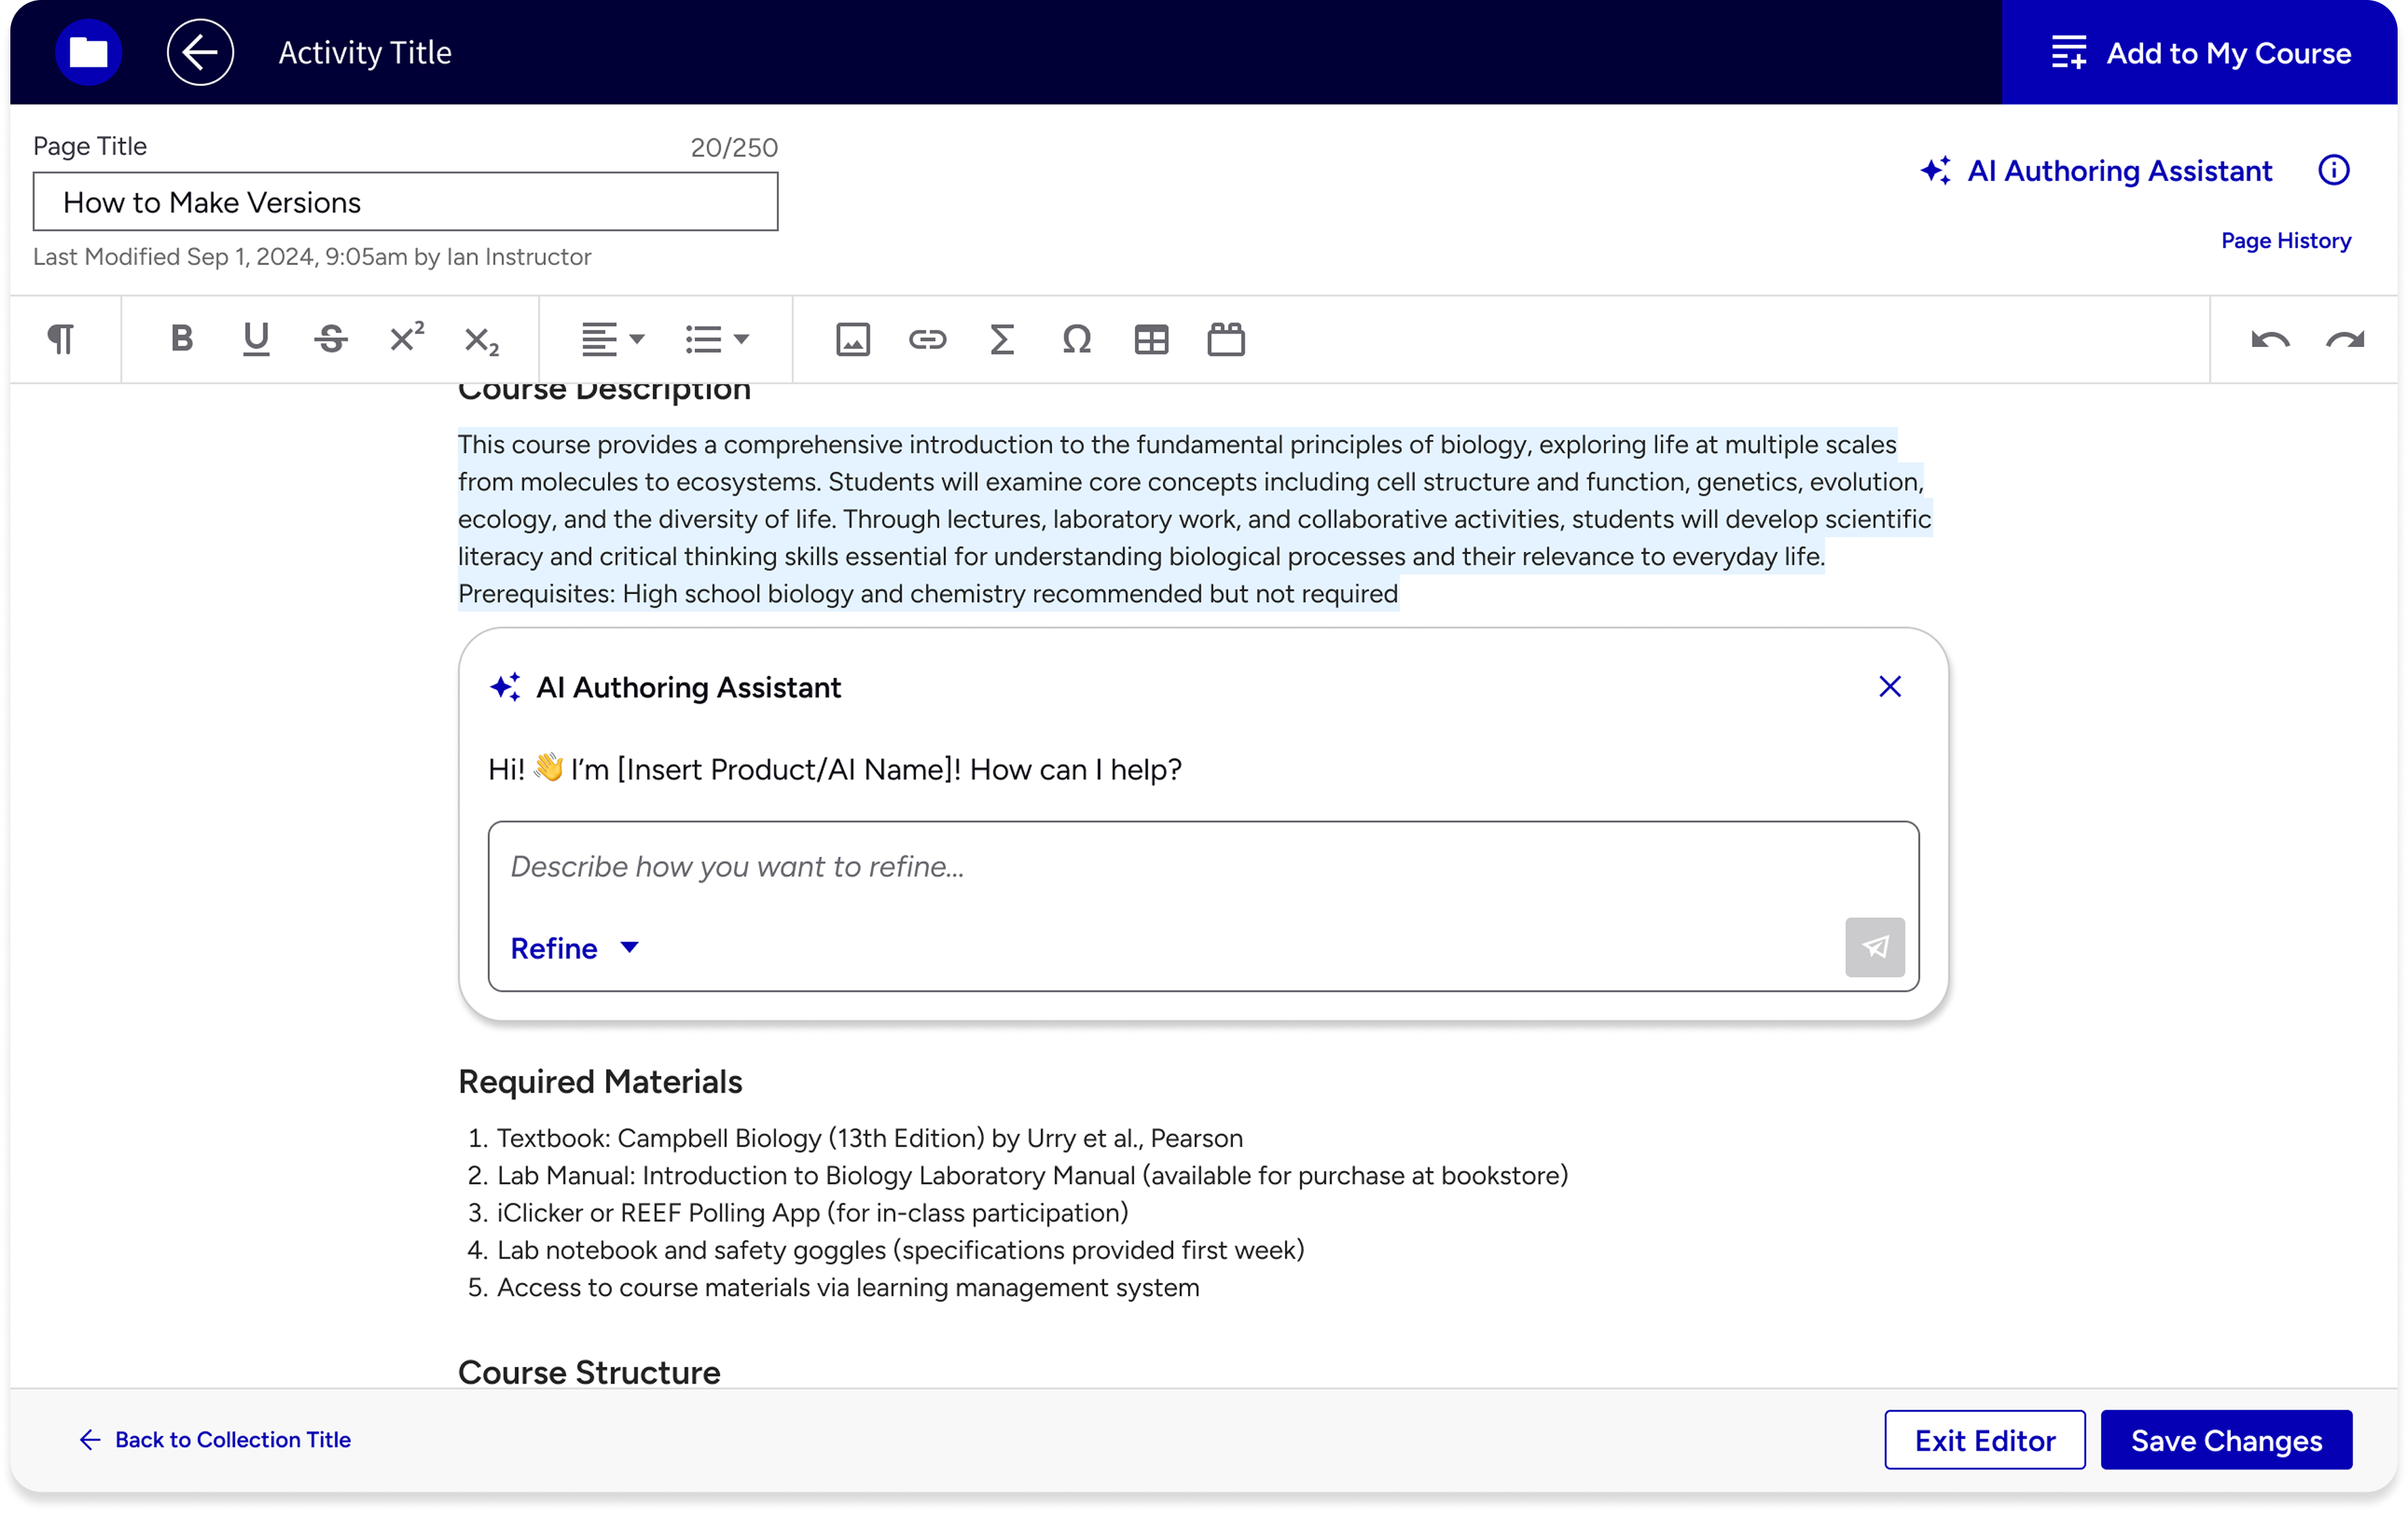This screenshot has height=1513, width=2408.
Task: Close the AI Authoring Assistant panel
Action: pos(1889,687)
